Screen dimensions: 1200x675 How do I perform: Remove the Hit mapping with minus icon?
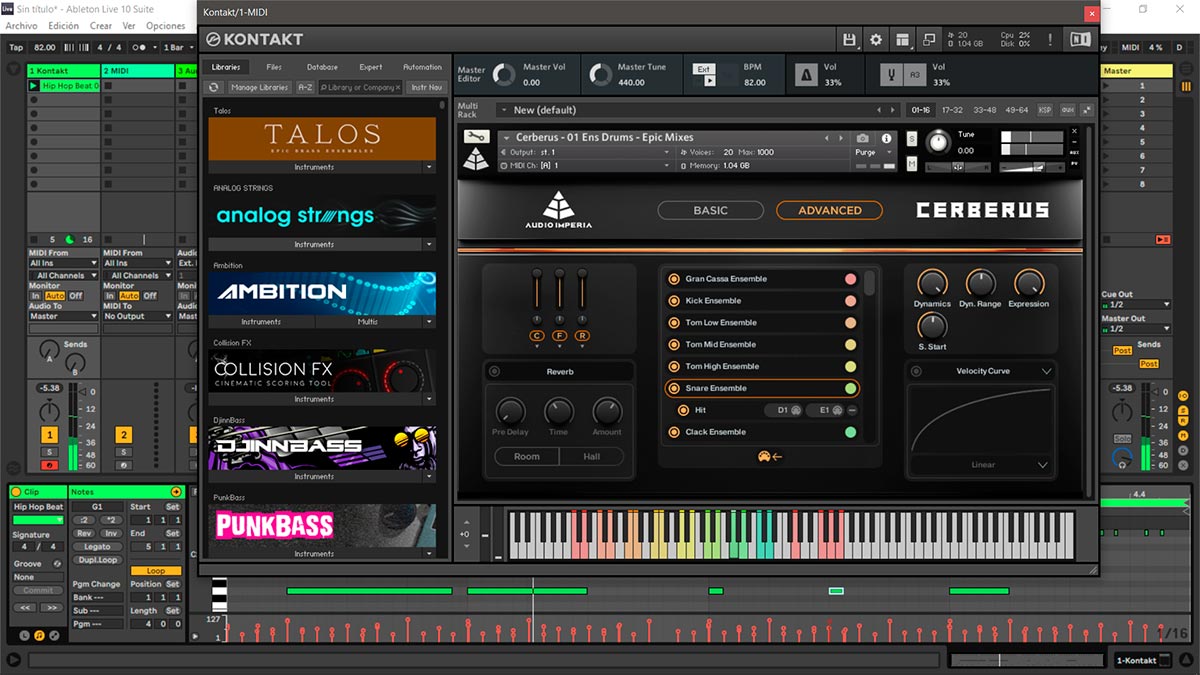(852, 410)
